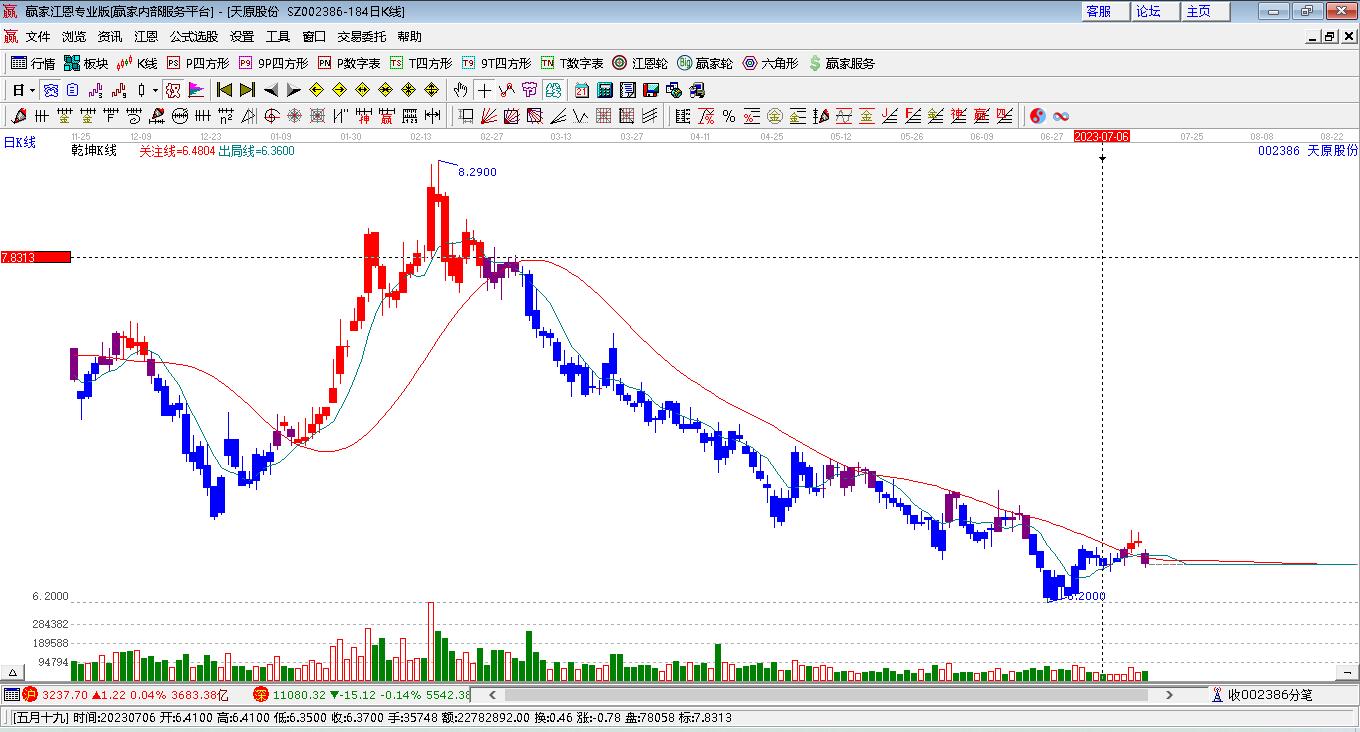Viewport: 1360px width, 732px height.
Task: Click the red 2023-07-06 date marker
Action: coord(1102,136)
